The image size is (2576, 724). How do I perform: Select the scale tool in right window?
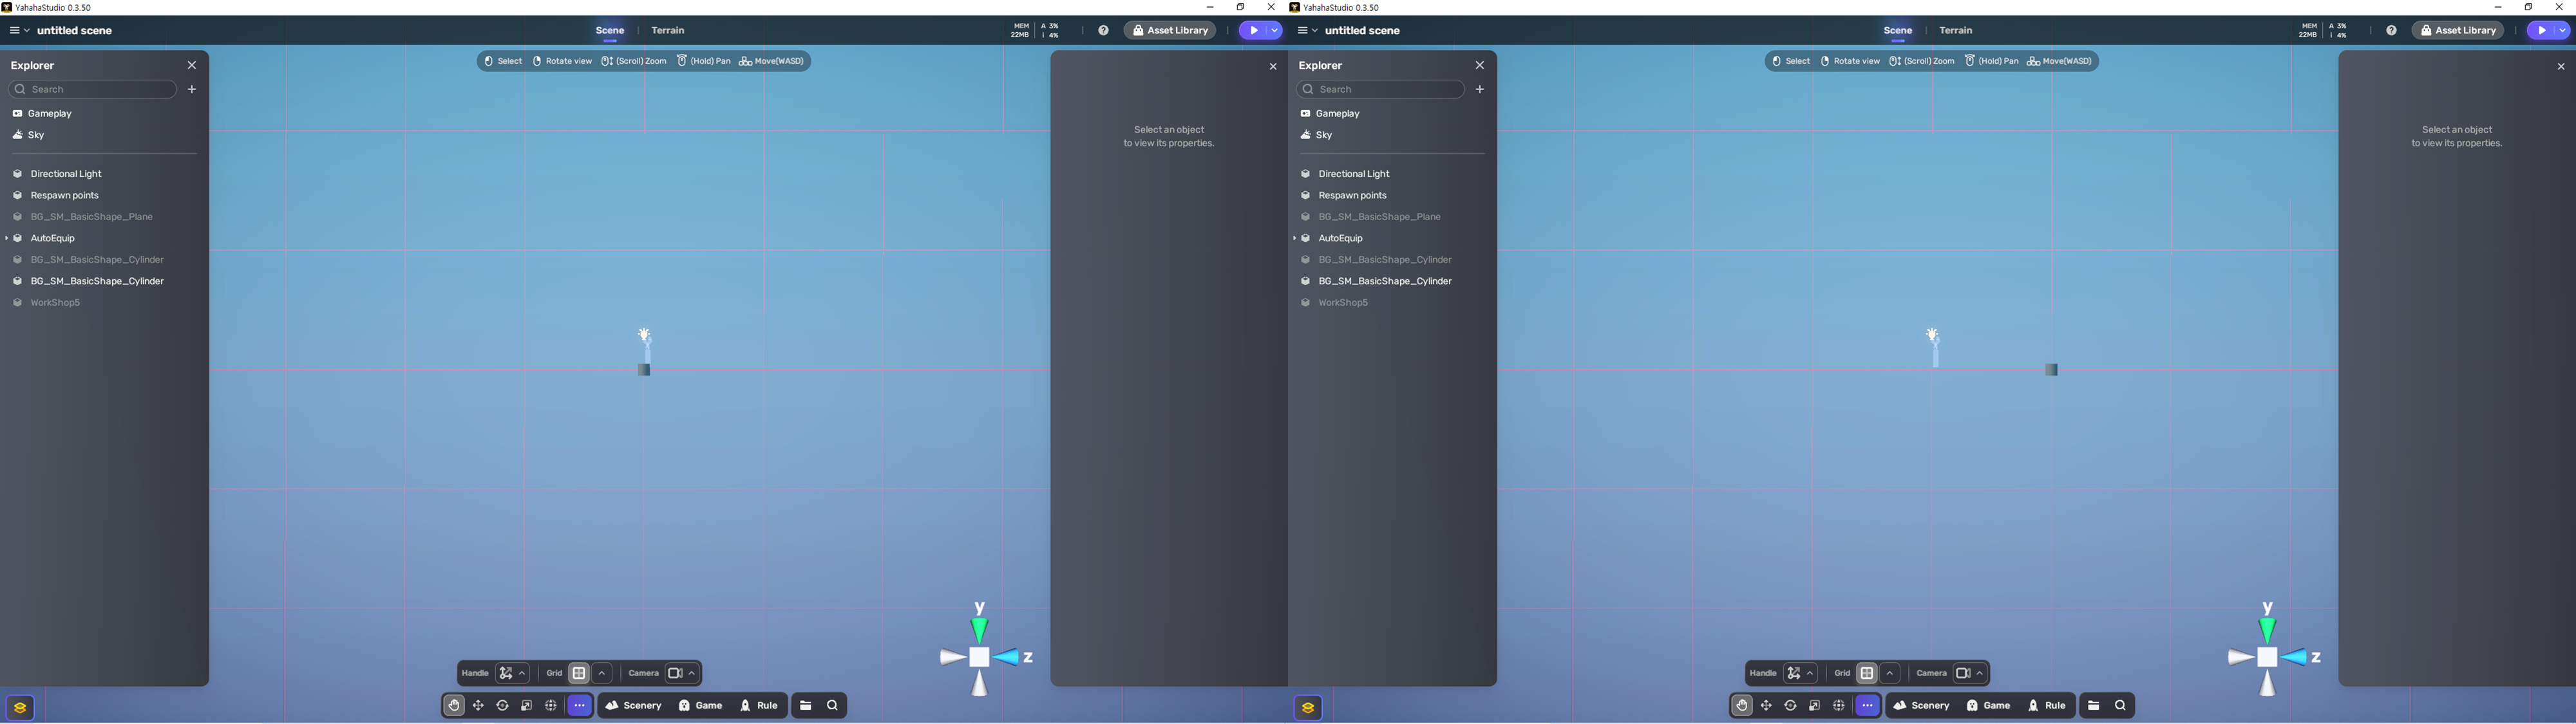click(1814, 706)
